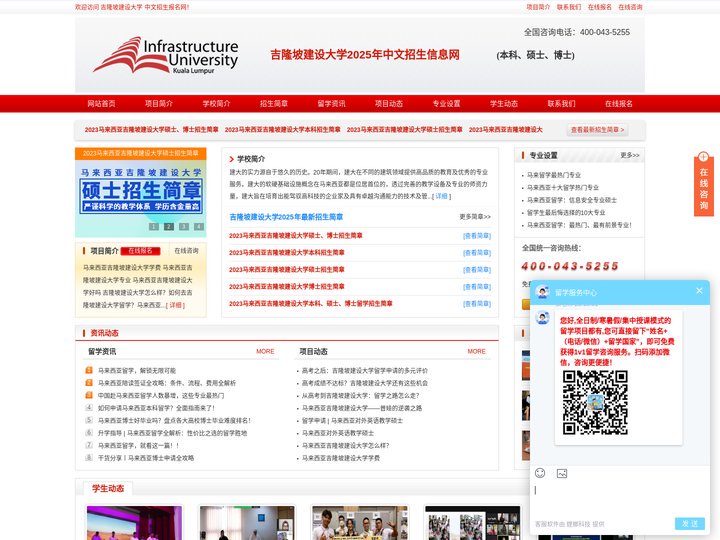Click 更多>> in 专业设置 panel
The image size is (720, 540).
(630, 155)
